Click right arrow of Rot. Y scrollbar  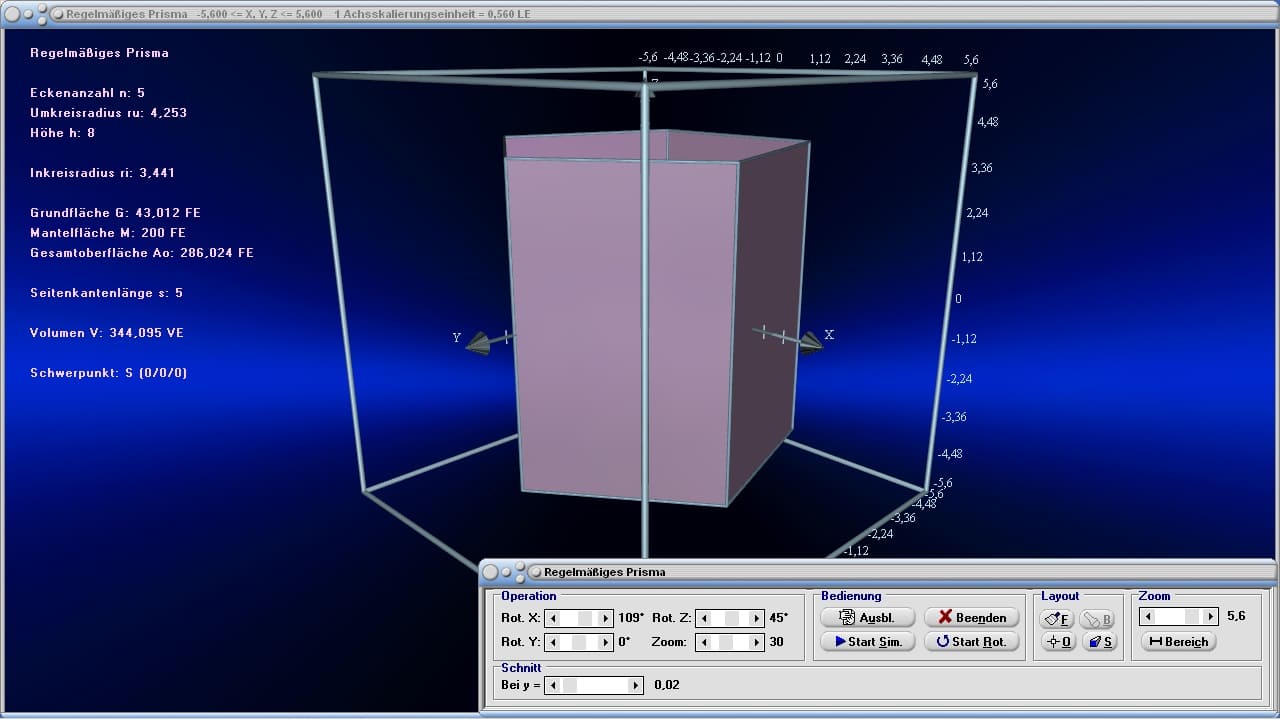605,642
